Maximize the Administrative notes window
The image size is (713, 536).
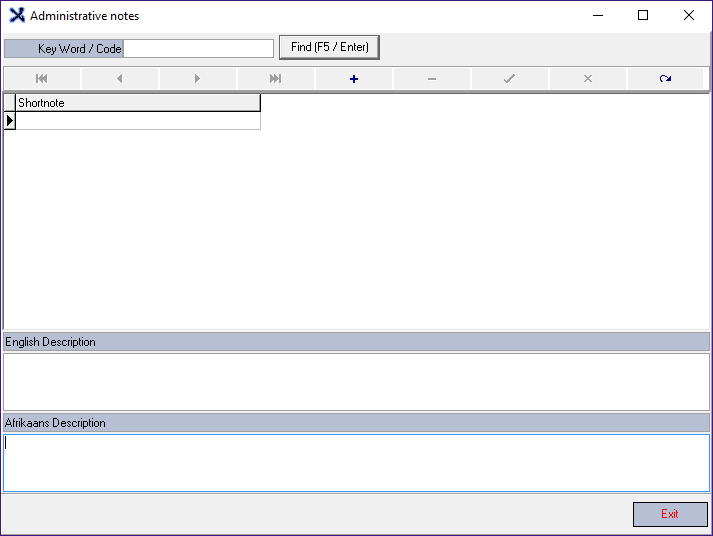643,15
